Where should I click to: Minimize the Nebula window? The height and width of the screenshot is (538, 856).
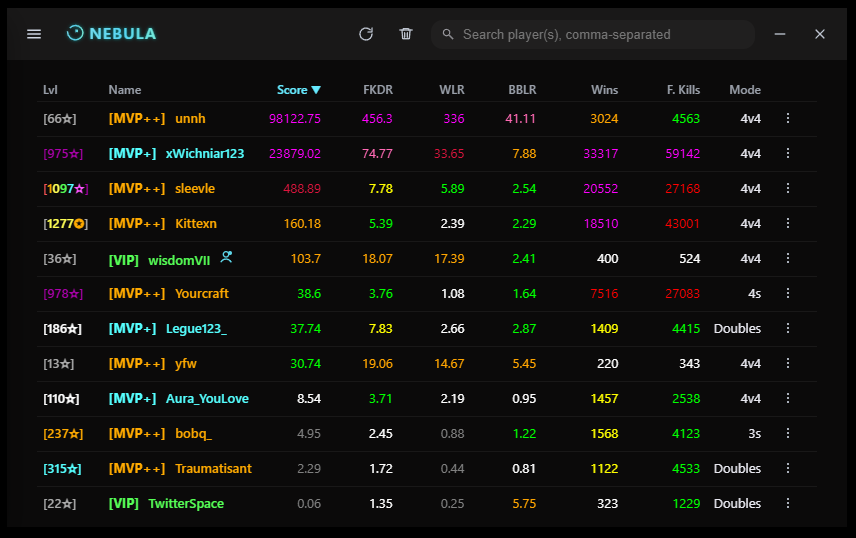pos(780,34)
